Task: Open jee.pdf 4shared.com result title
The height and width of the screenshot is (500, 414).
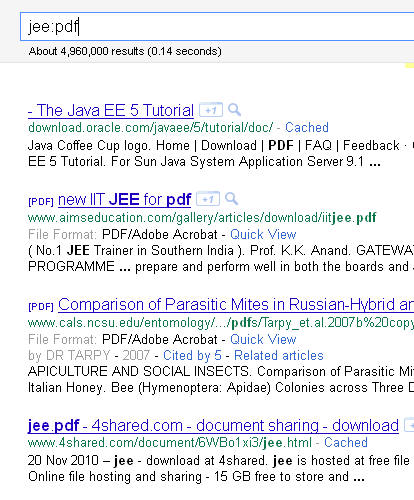Action: pyautogui.click(x=213, y=426)
